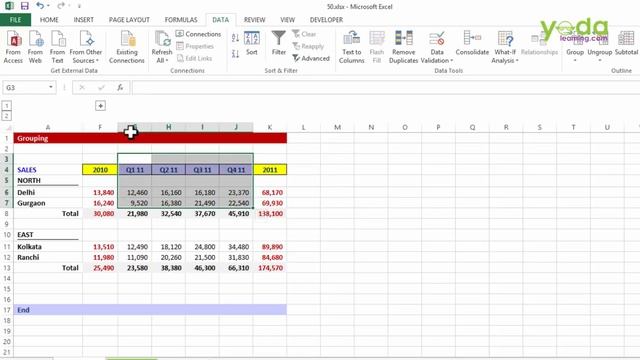The width and height of the screenshot is (640, 360).
Task: Click the Sort A to Z icon
Action: (x=236, y=38)
